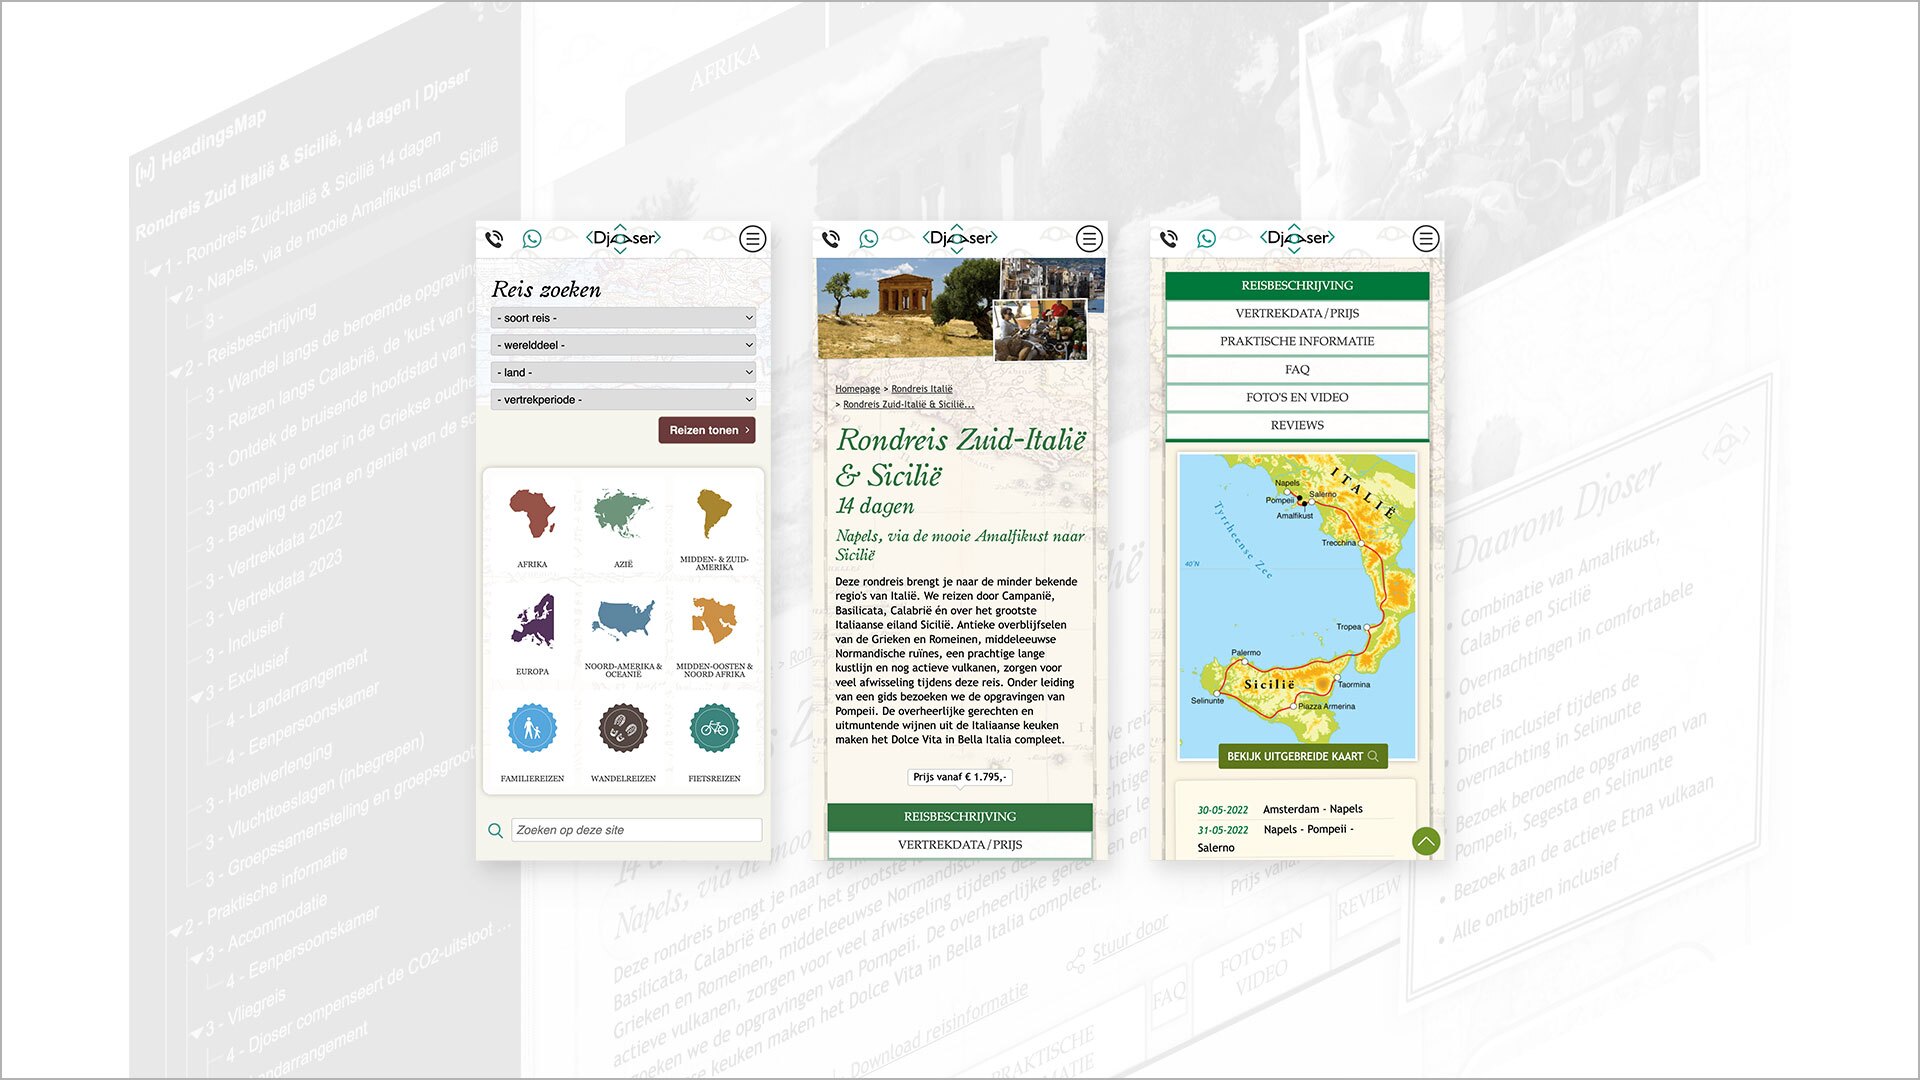Open WhatsApp icon on the middle screen
This screenshot has width=1920, height=1080.
[869, 239]
